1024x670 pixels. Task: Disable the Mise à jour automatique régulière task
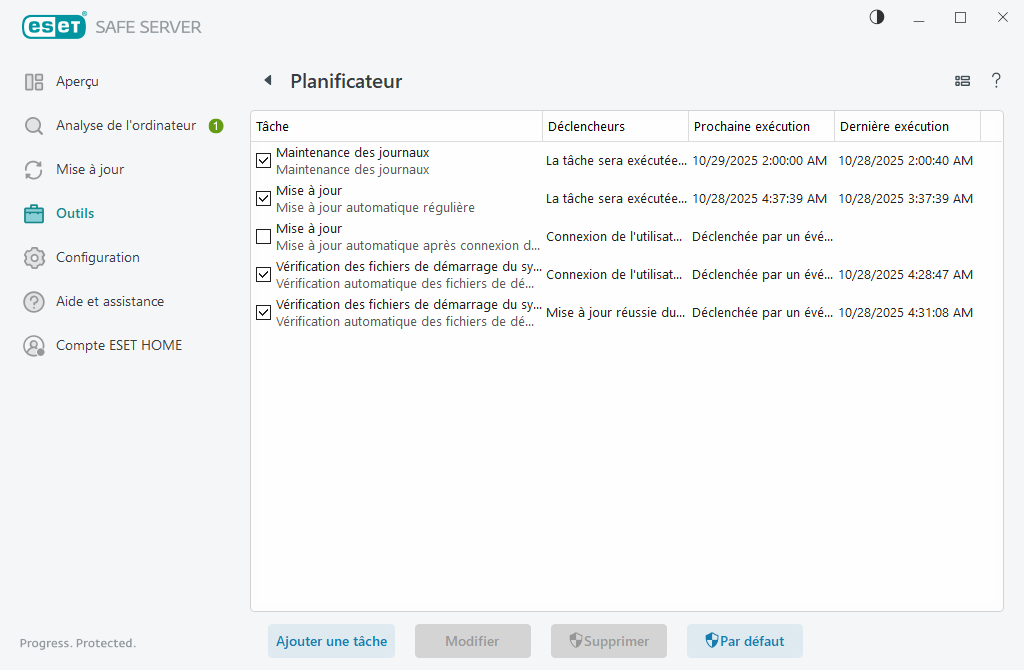263,198
